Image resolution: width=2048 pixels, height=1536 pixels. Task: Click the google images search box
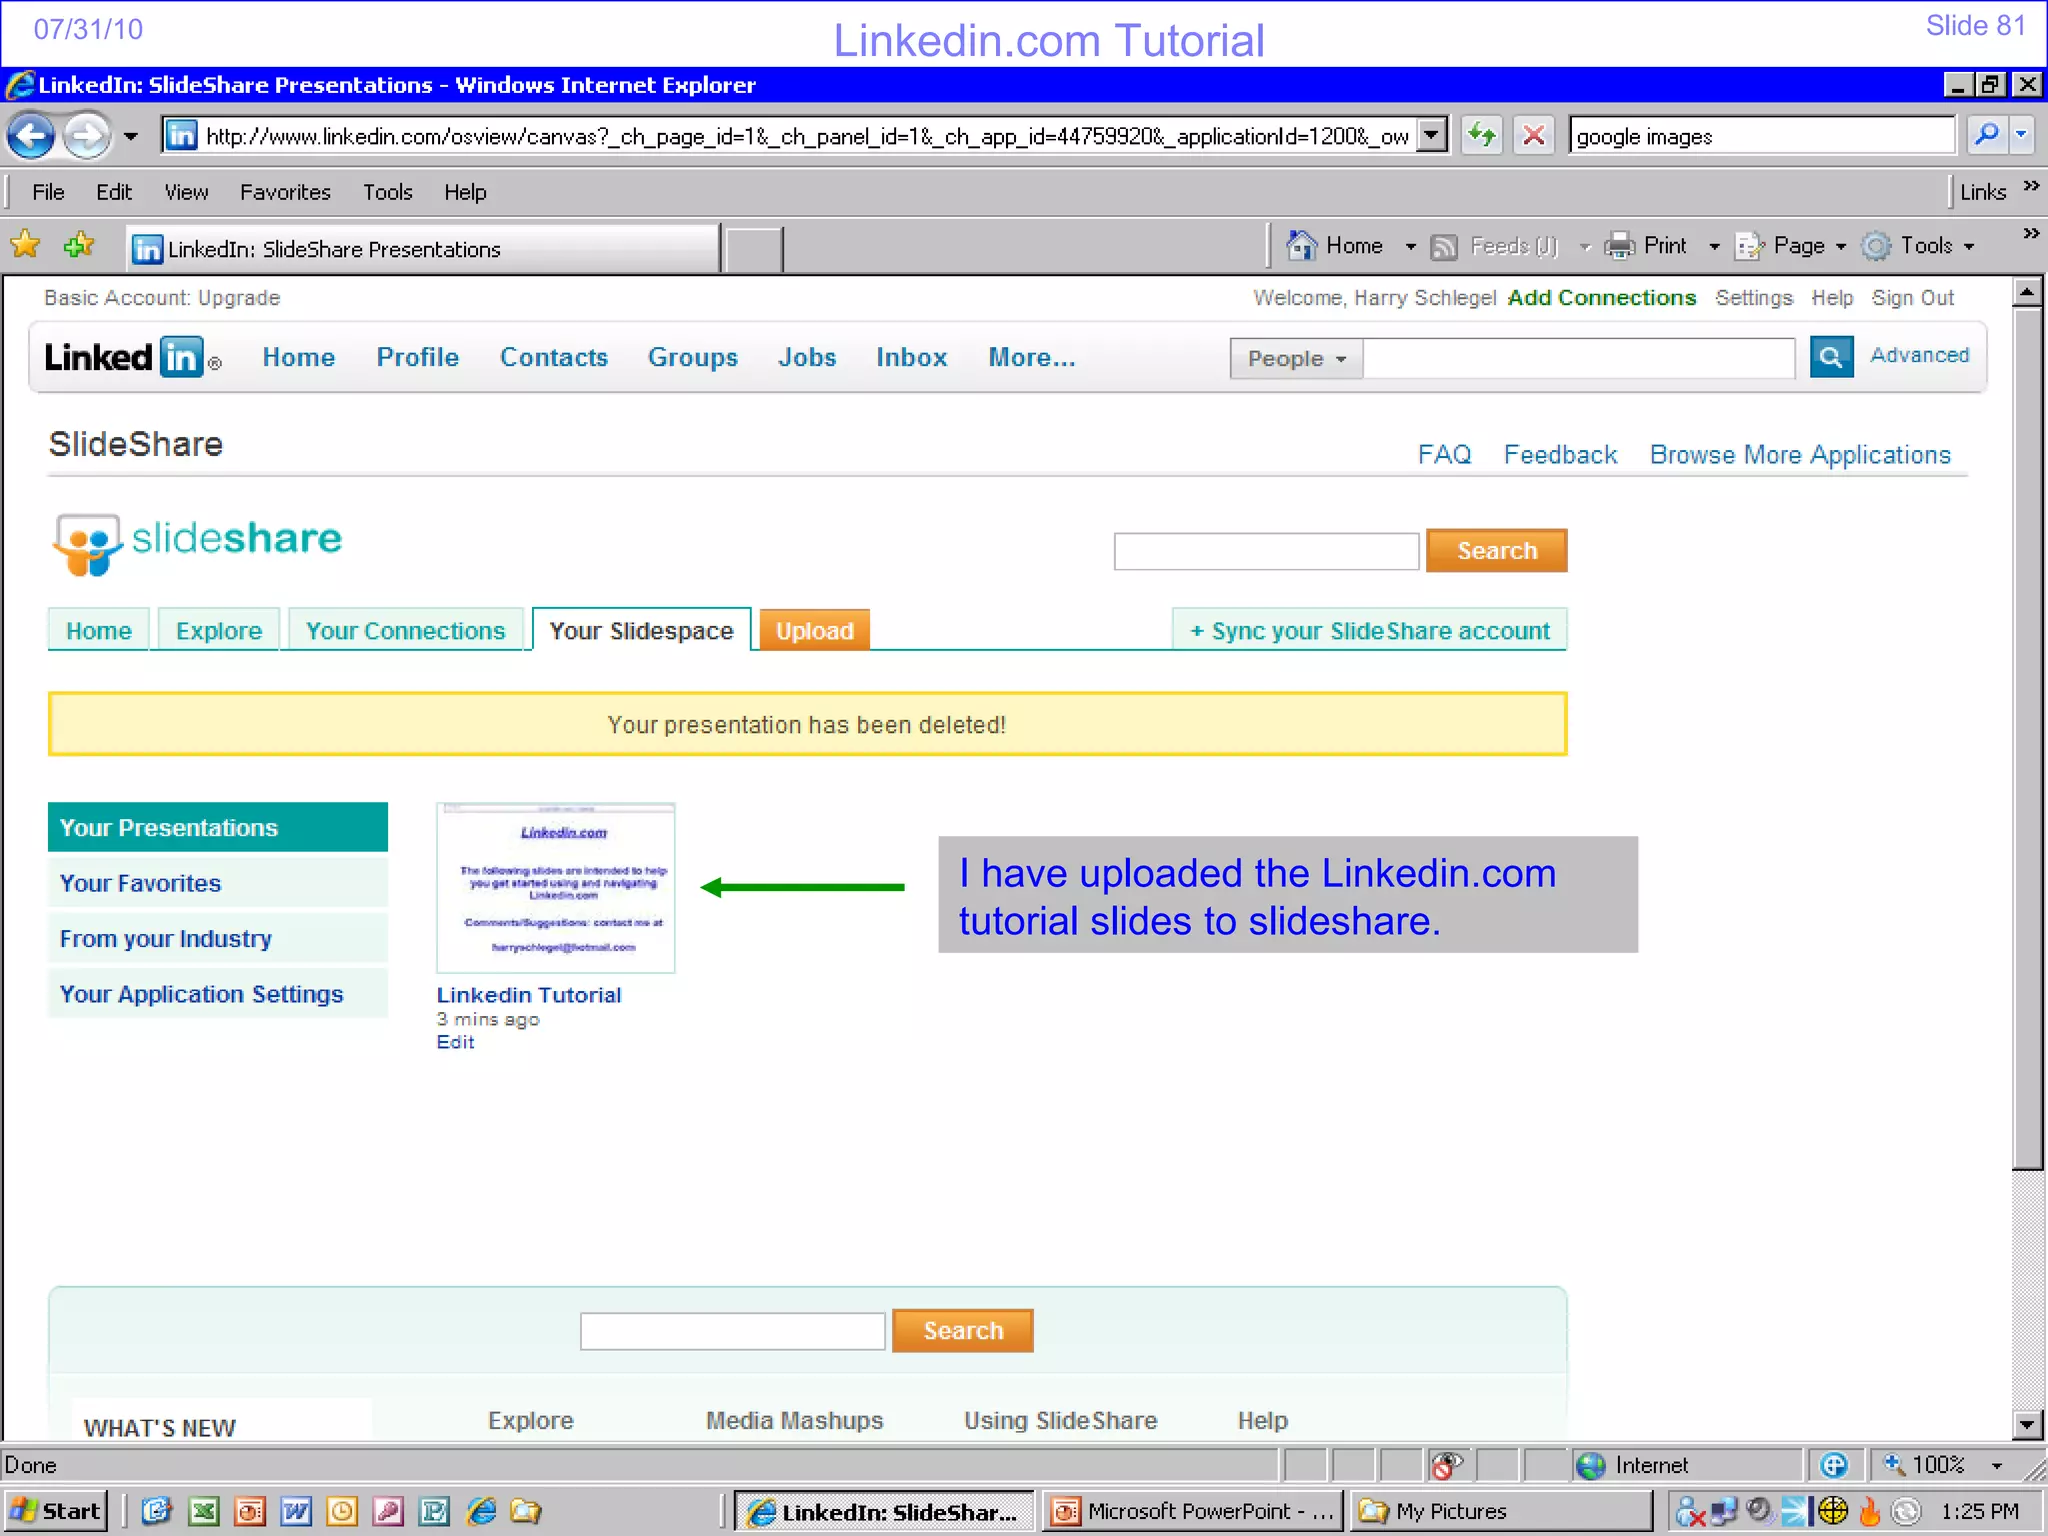tap(1761, 136)
